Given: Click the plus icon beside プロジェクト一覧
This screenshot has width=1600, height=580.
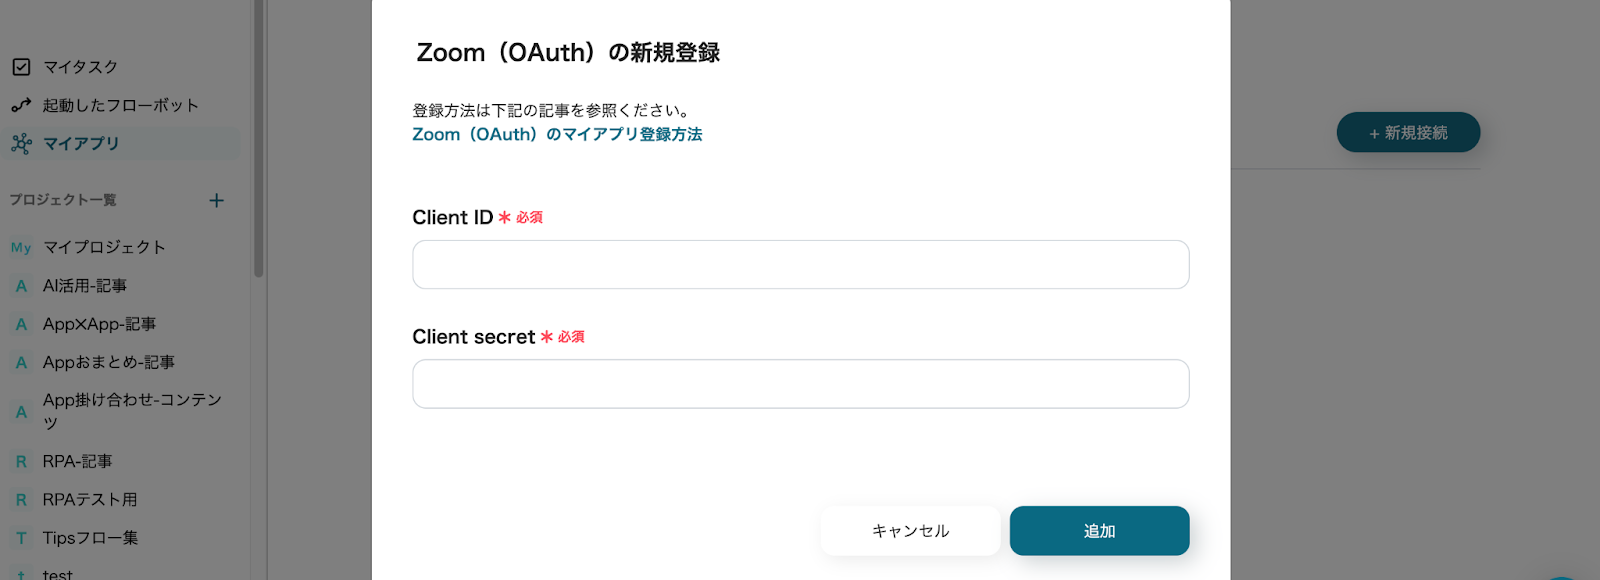Looking at the screenshot, I should (x=216, y=200).
